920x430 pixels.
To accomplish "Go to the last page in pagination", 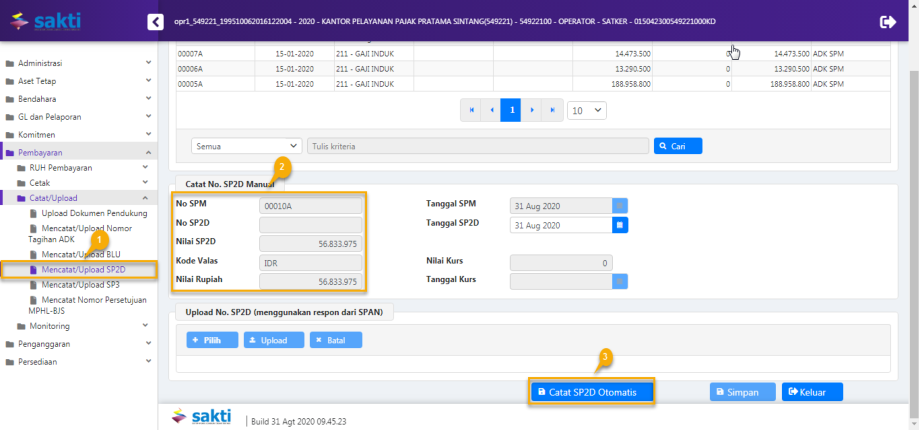I will [x=551, y=109].
